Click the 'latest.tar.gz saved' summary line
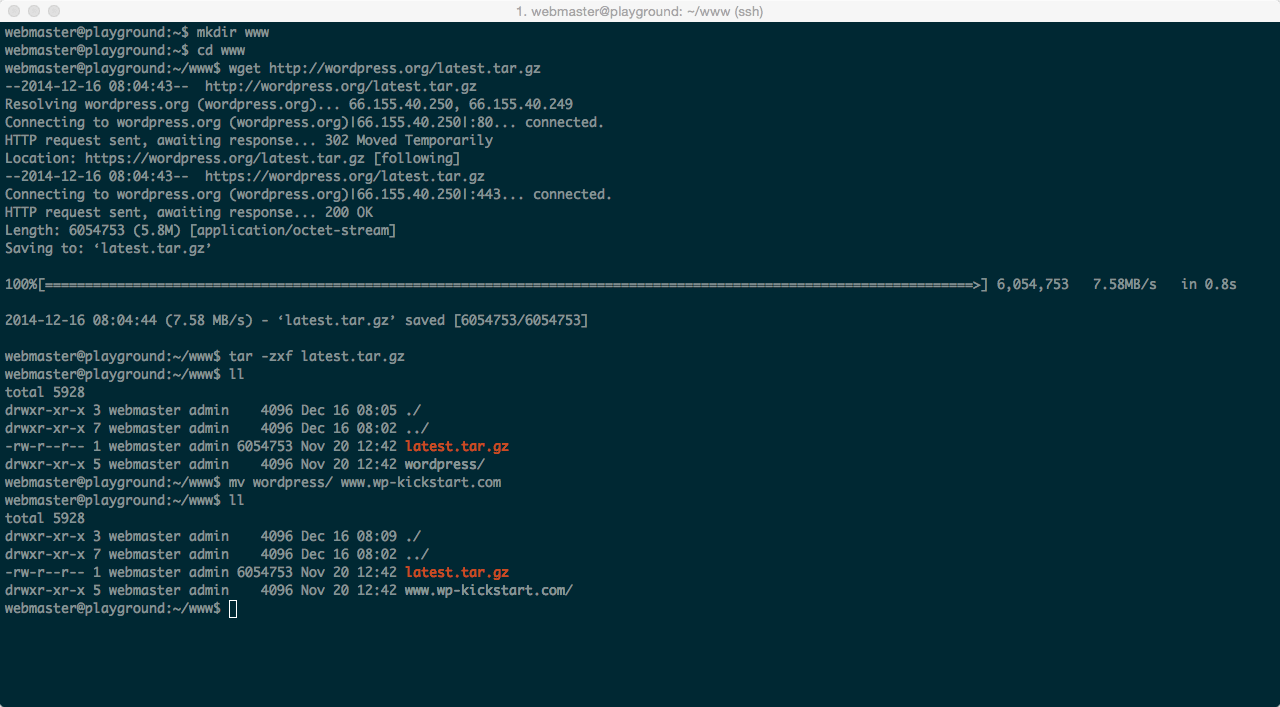1280x707 pixels. (x=297, y=320)
